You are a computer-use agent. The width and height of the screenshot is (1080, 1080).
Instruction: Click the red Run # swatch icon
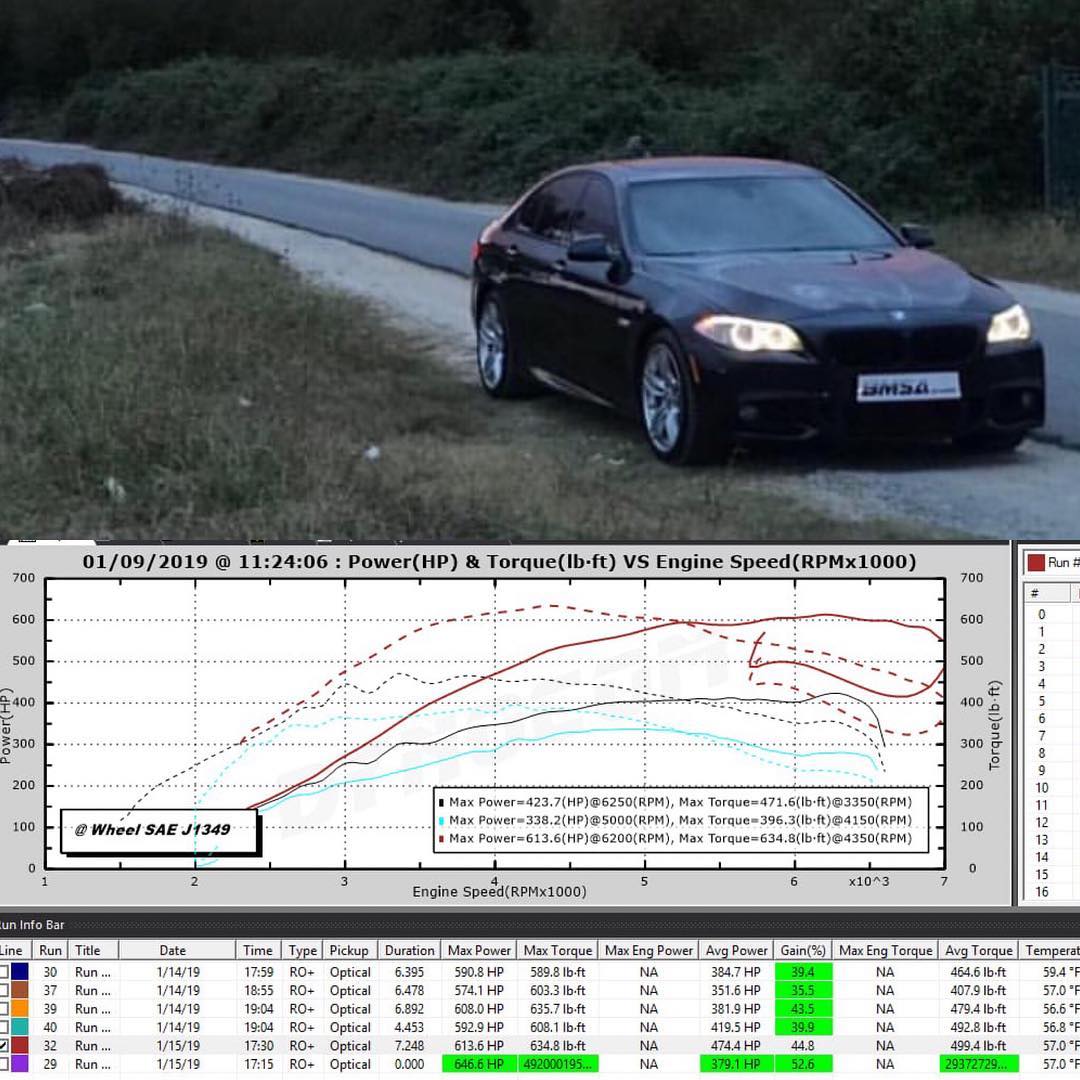point(1035,563)
